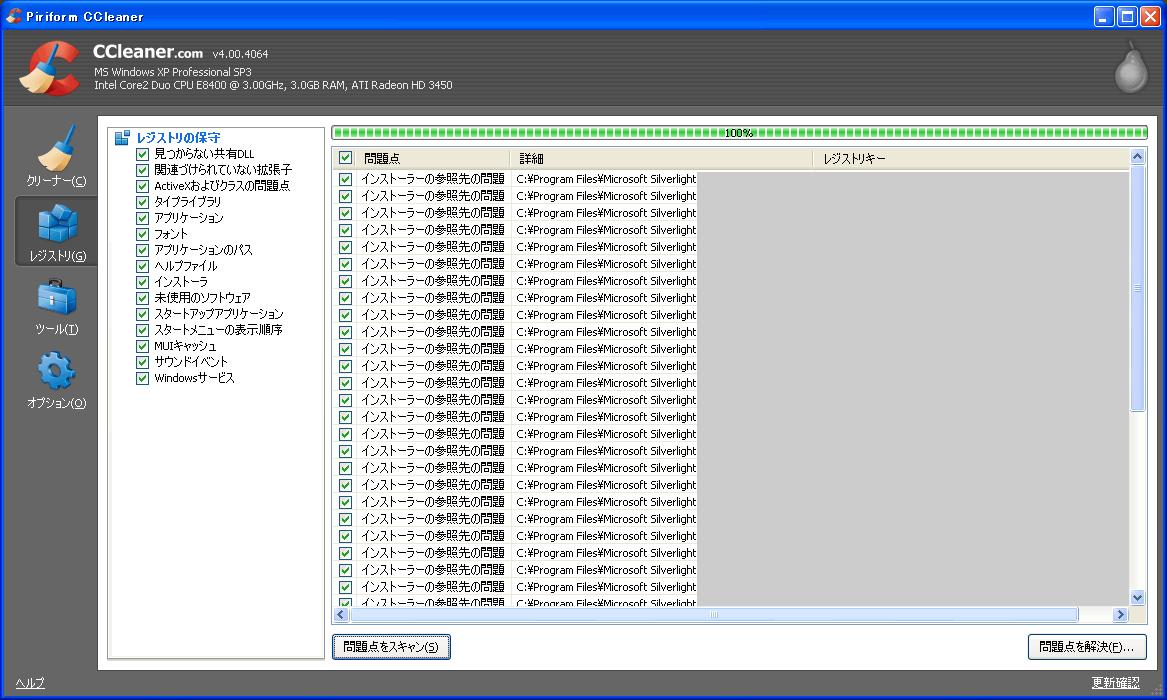Toggle the サウンドイベント checkbox
Screen dimensions: 1167x700
point(143,362)
